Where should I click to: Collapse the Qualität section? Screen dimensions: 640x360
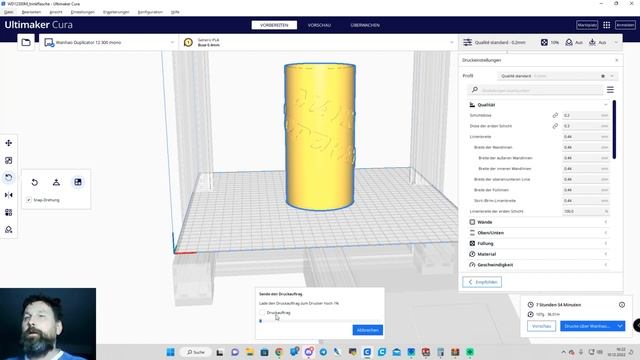pyautogui.click(x=539, y=105)
